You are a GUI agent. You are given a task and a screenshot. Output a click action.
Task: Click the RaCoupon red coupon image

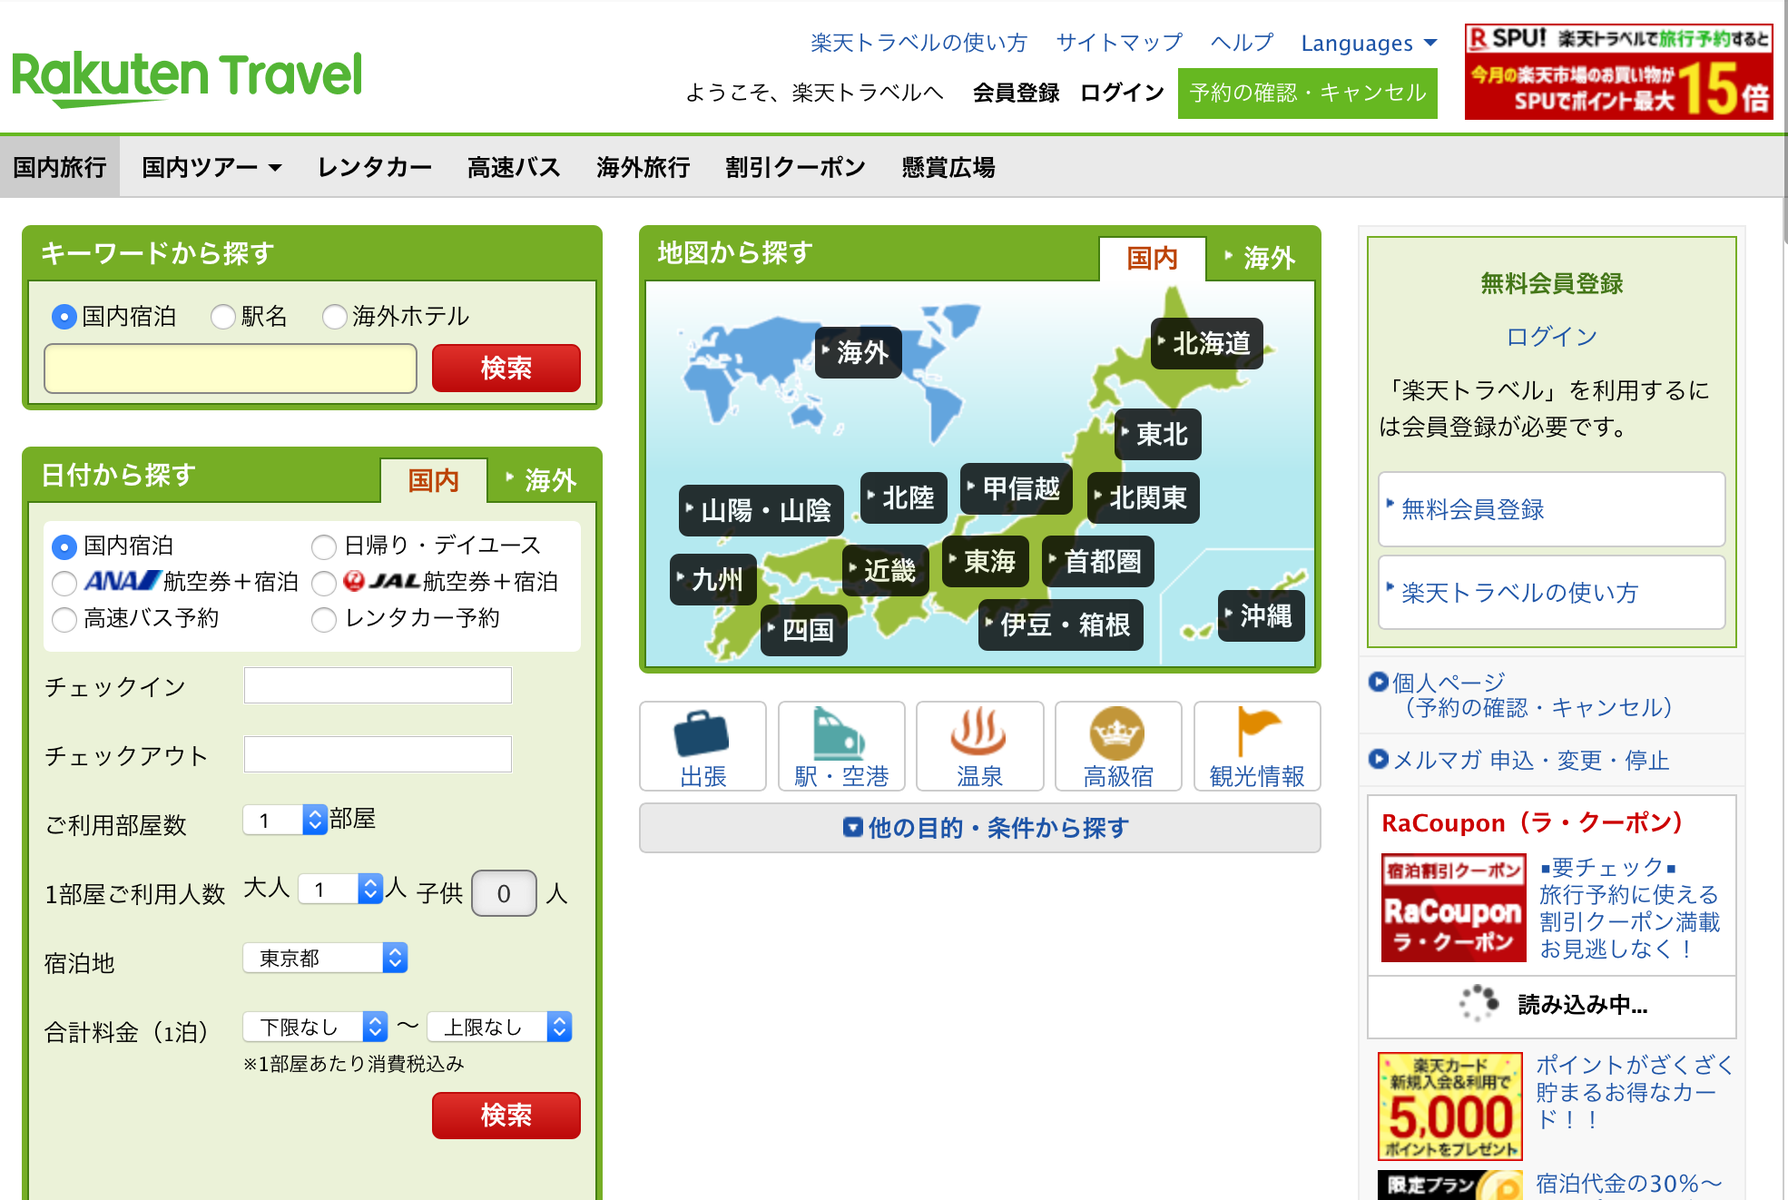coord(1454,907)
